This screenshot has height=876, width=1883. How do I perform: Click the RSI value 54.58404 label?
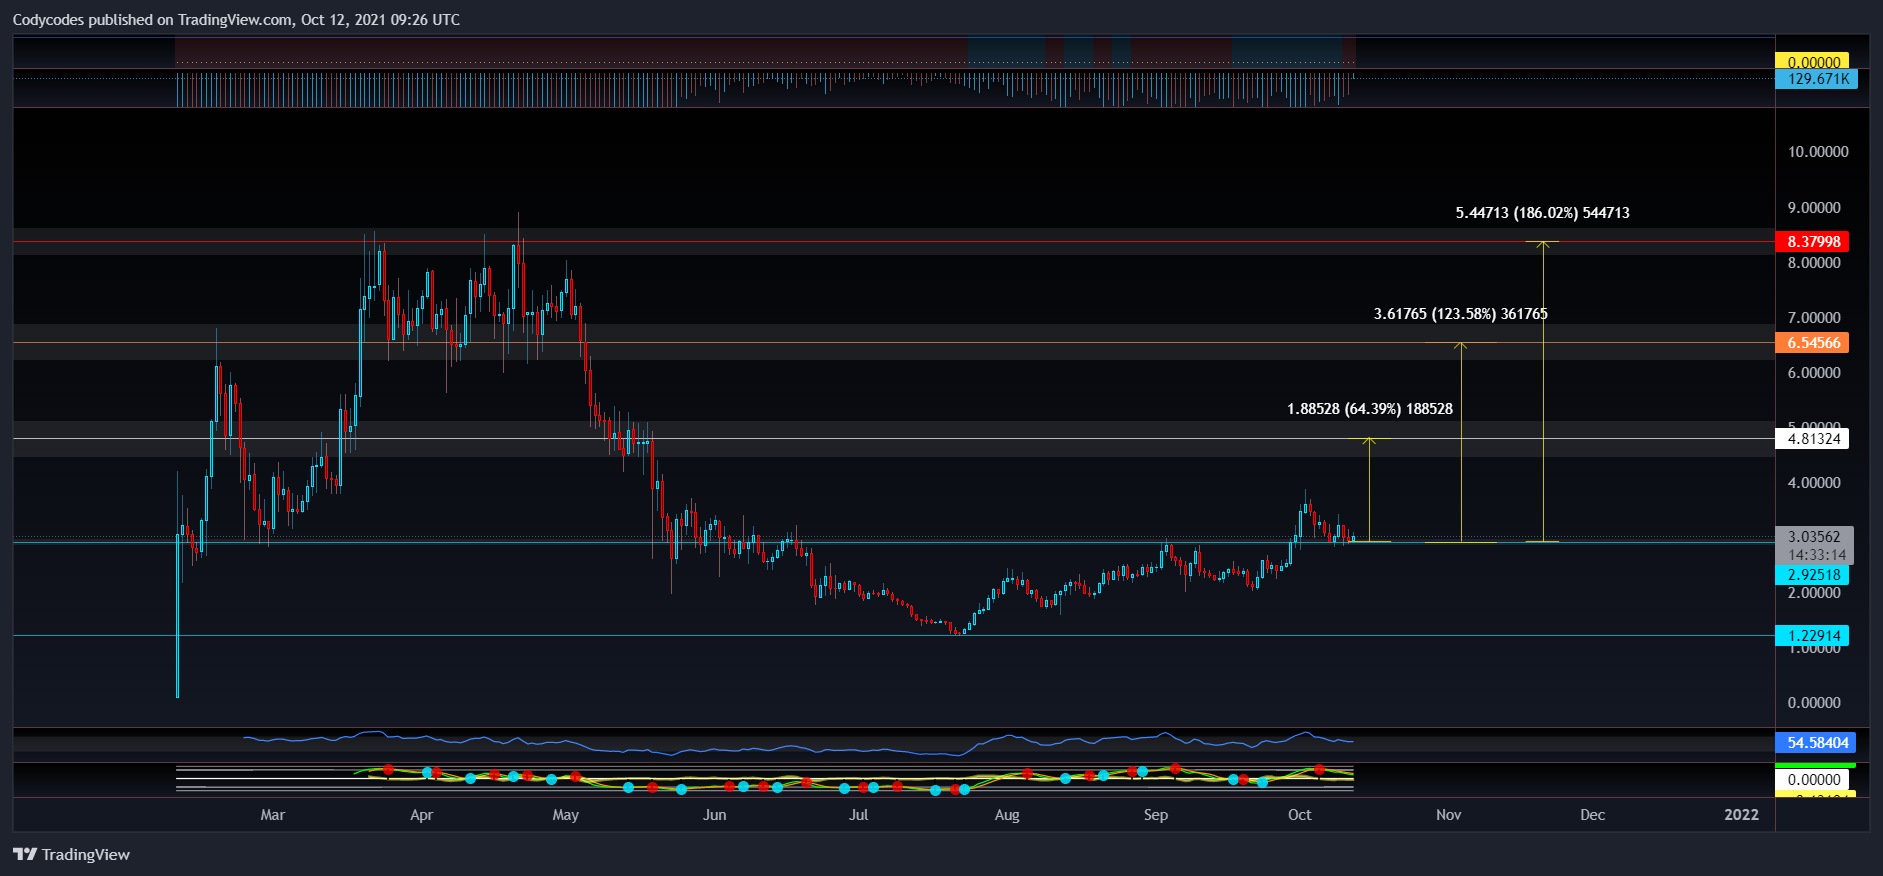click(1815, 743)
